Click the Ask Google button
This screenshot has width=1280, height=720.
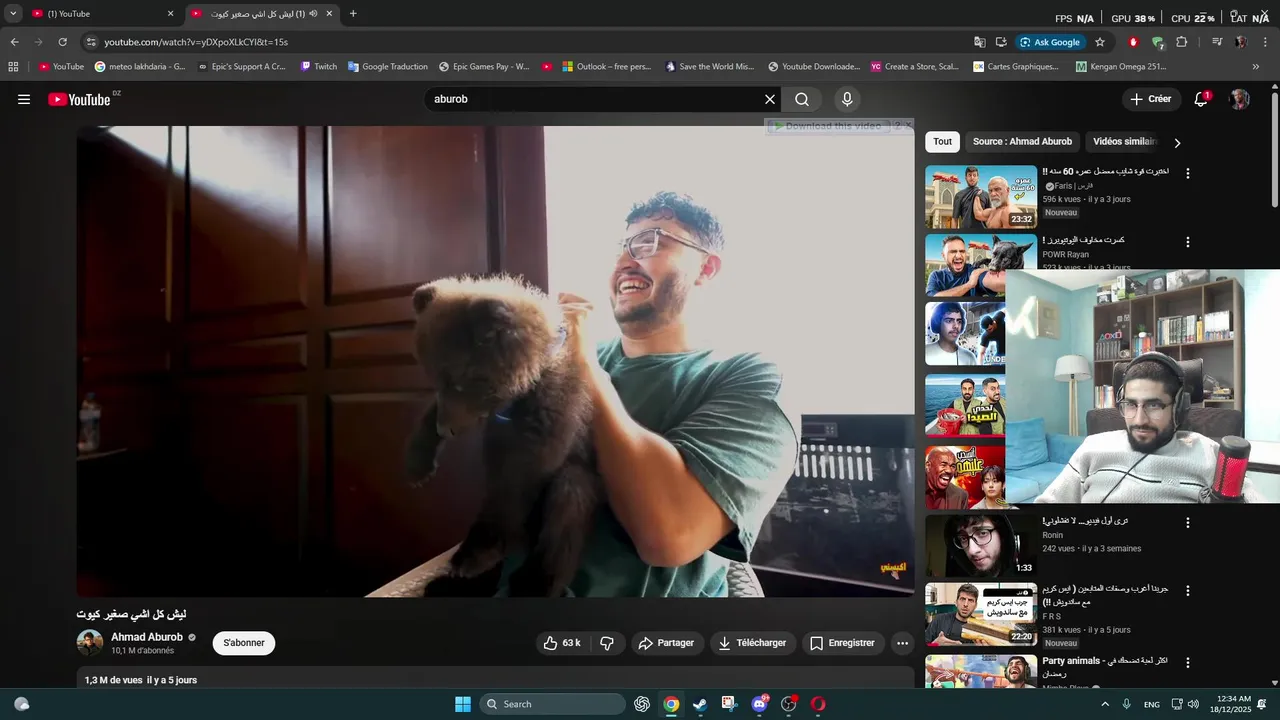(x=1050, y=42)
